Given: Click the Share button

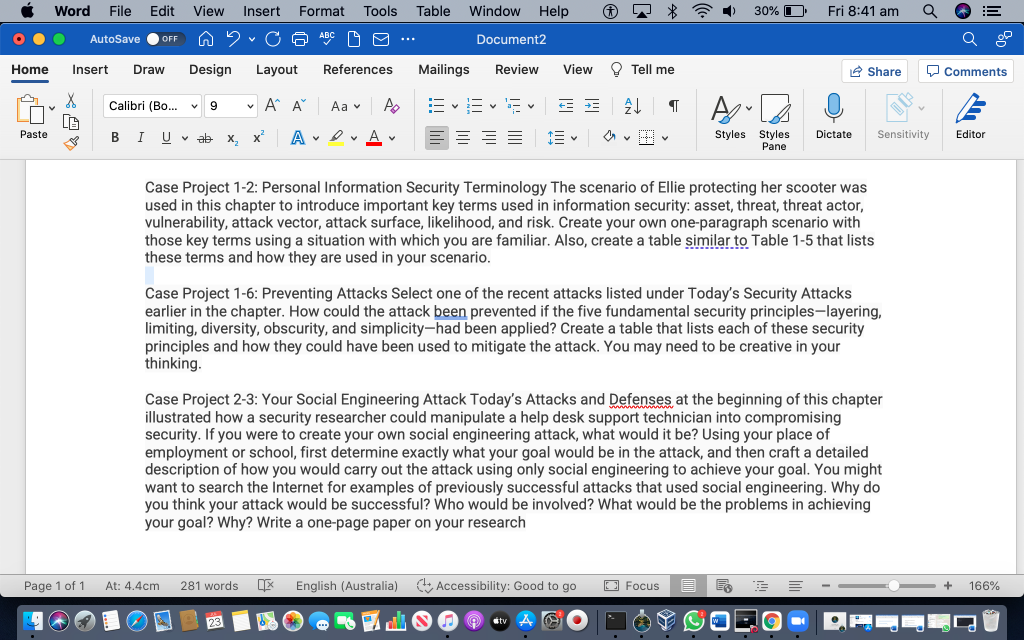Looking at the screenshot, I should [x=876, y=70].
